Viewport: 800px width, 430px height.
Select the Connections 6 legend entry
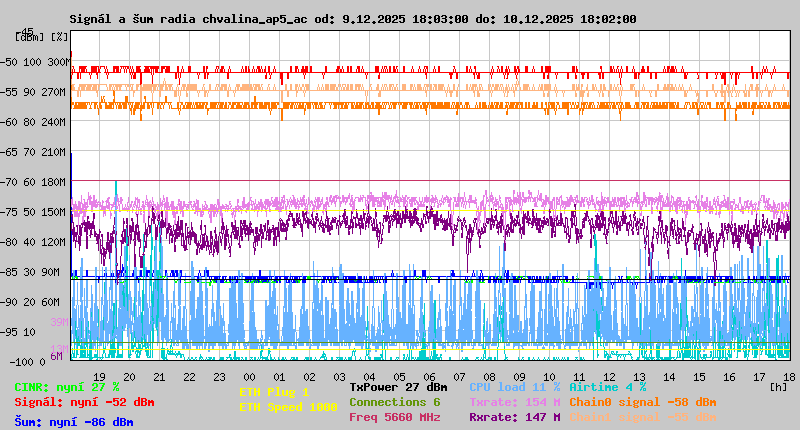click(x=394, y=401)
